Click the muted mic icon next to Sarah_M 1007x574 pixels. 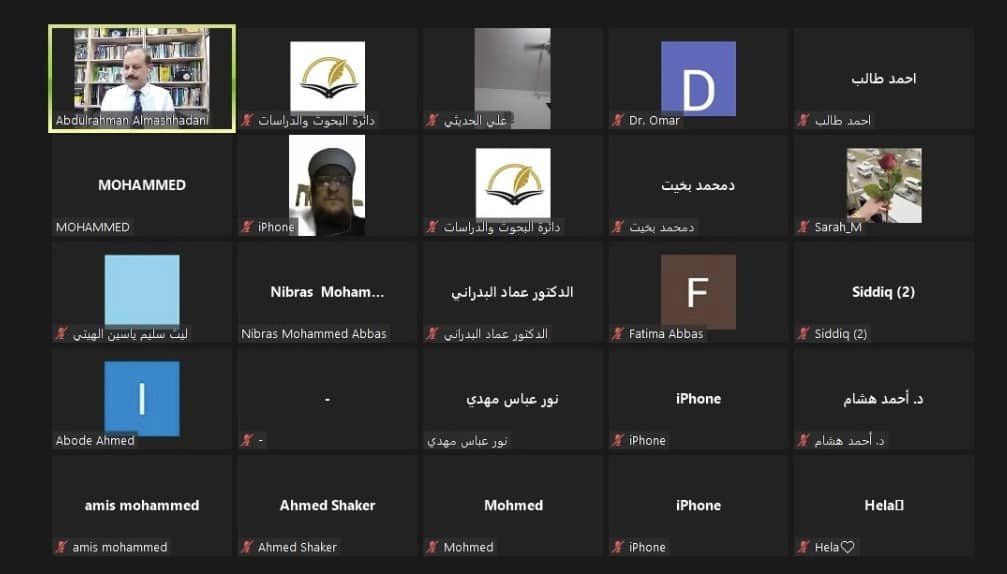point(803,227)
